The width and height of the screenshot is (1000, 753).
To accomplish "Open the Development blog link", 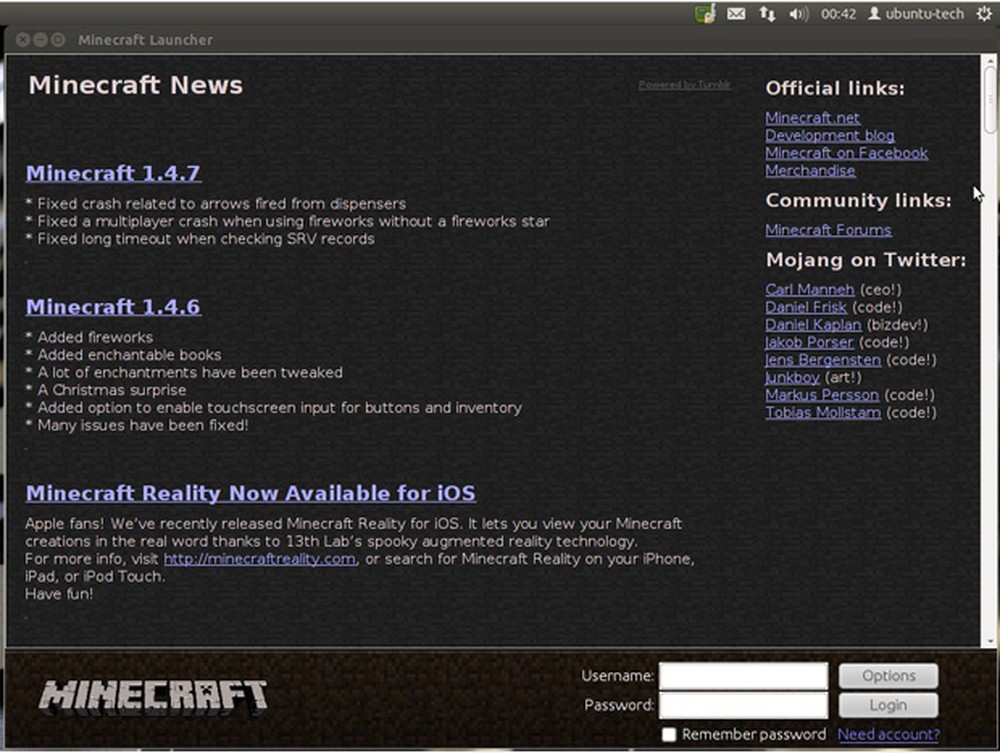I will pyautogui.click(x=830, y=136).
